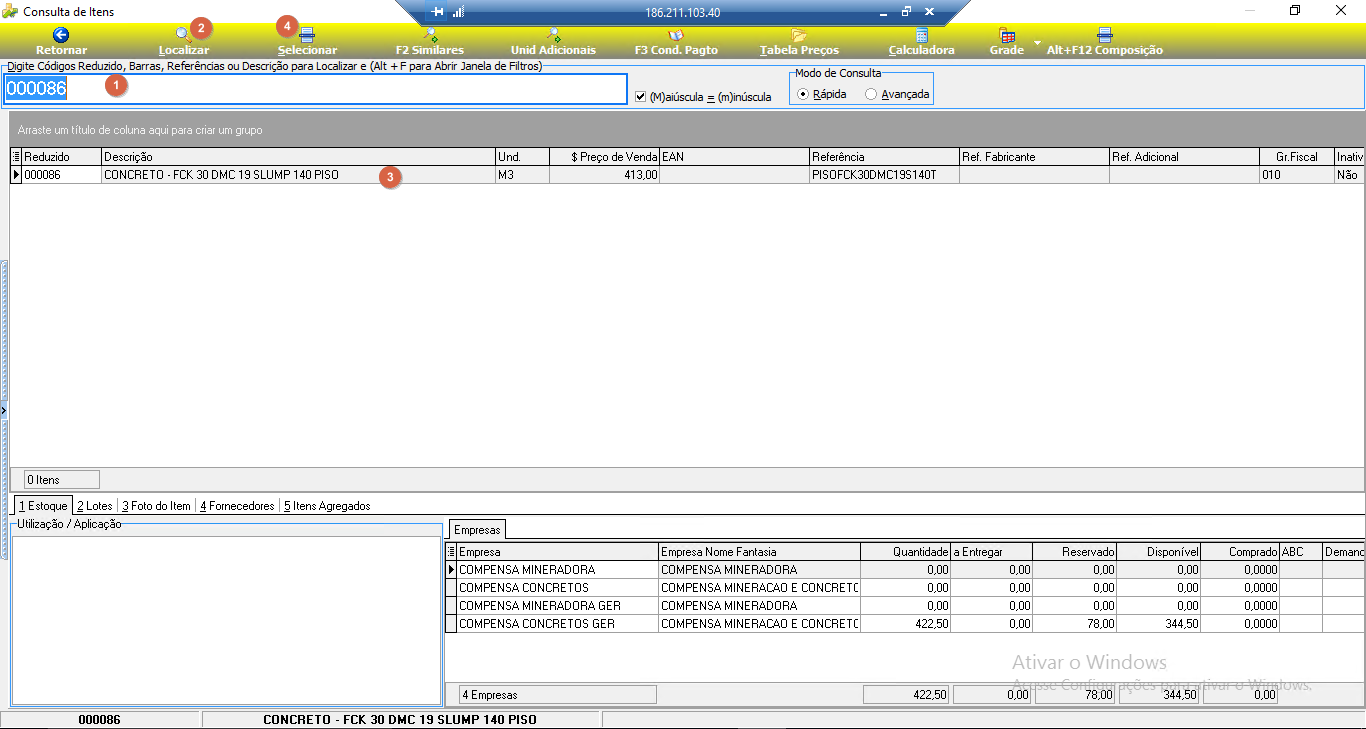Click the Selecionar printer-style icon
The height and width of the screenshot is (729, 1366).
pyautogui.click(x=307, y=35)
